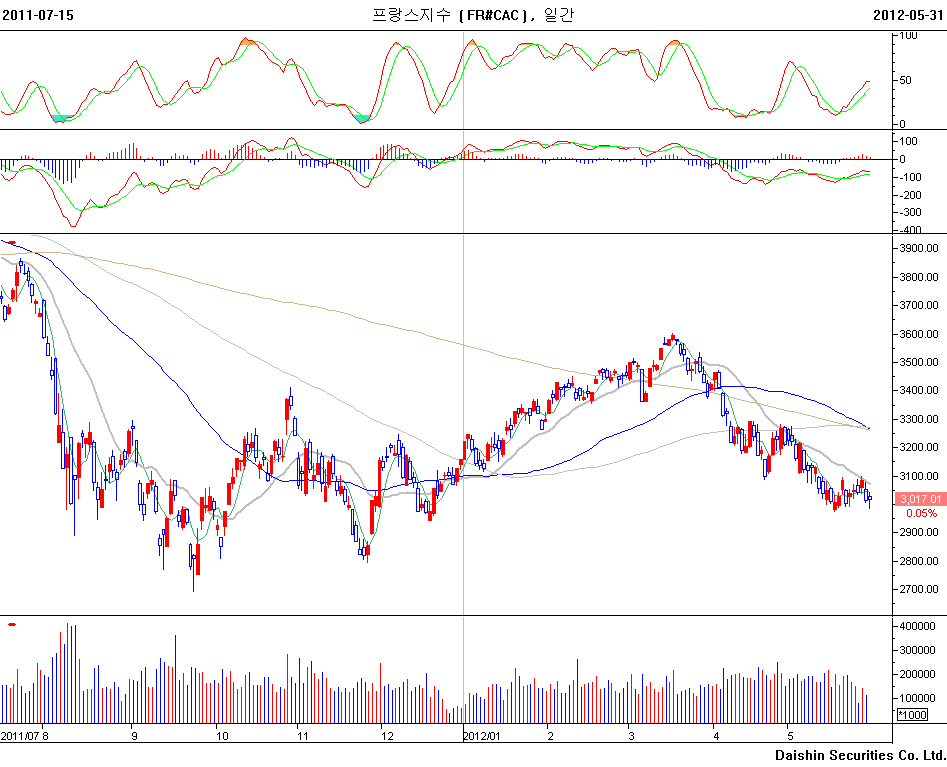947x767 pixels.
Task: Click the Daishin Securities Co. Ltd. text
Action: [x=860, y=755]
